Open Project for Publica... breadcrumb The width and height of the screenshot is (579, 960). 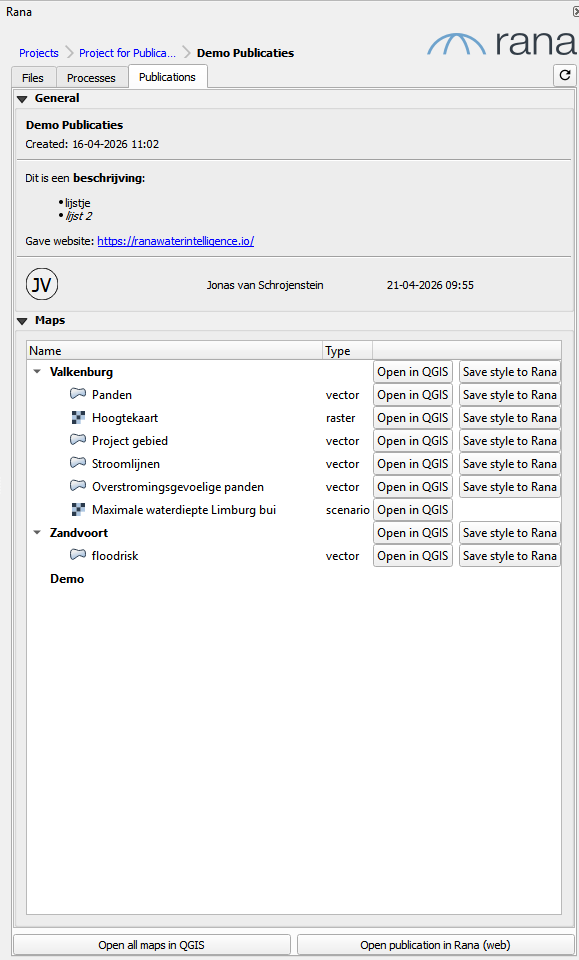click(127, 53)
